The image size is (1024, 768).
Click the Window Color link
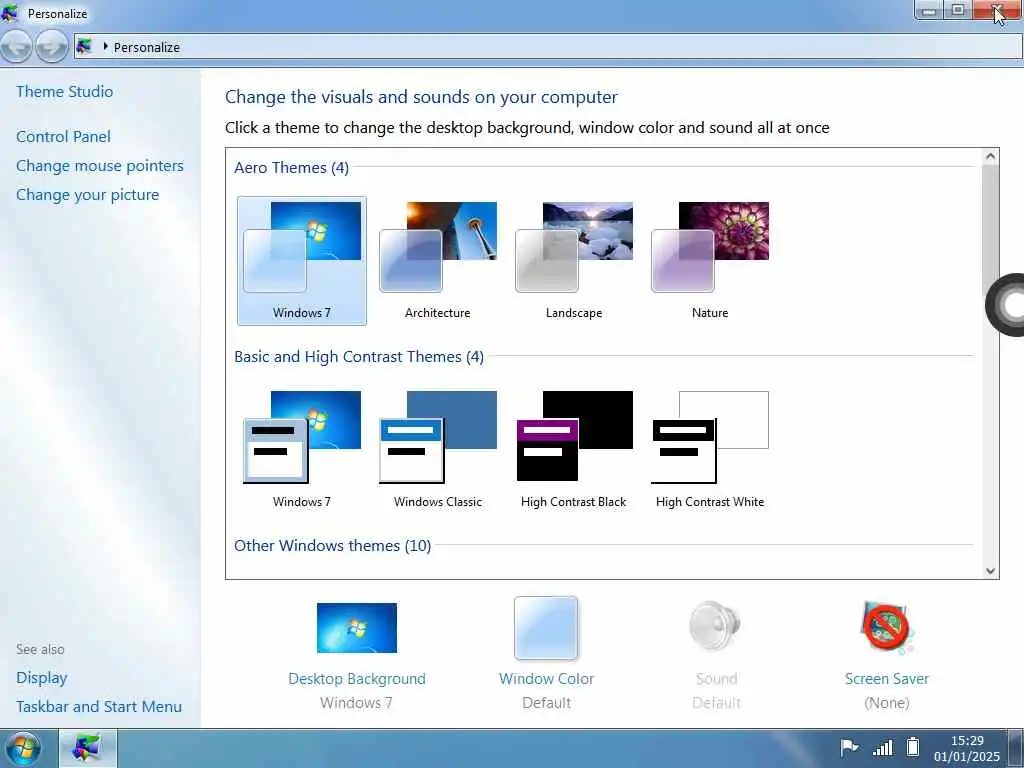[547, 679]
